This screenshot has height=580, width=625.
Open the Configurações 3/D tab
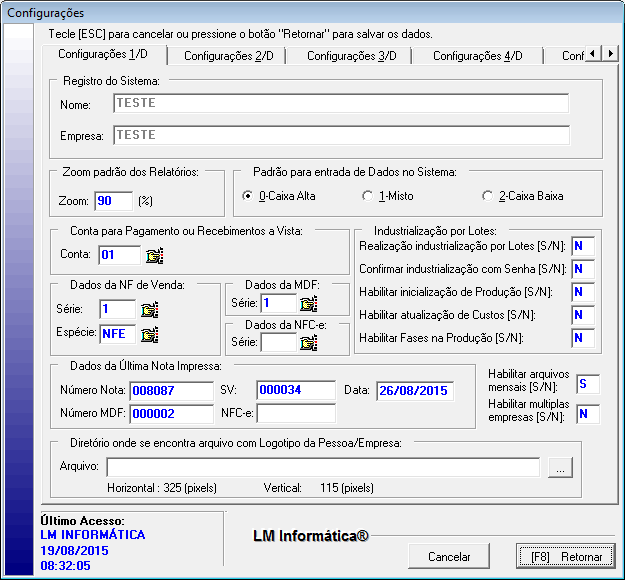point(351,56)
